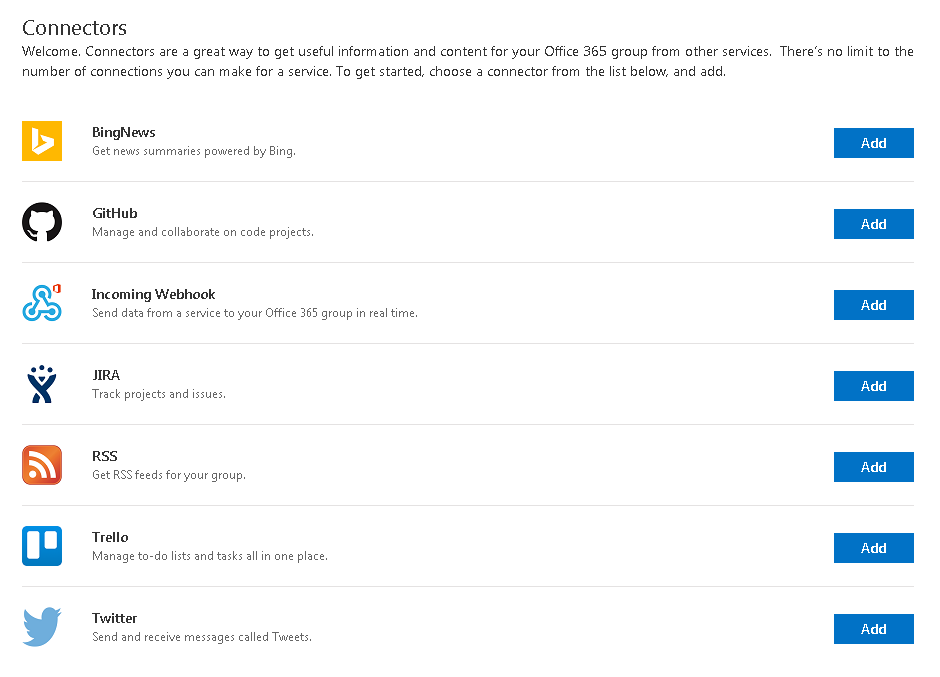
Task: Click the BingNews logo icon
Action: pyautogui.click(x=42, y=141)
